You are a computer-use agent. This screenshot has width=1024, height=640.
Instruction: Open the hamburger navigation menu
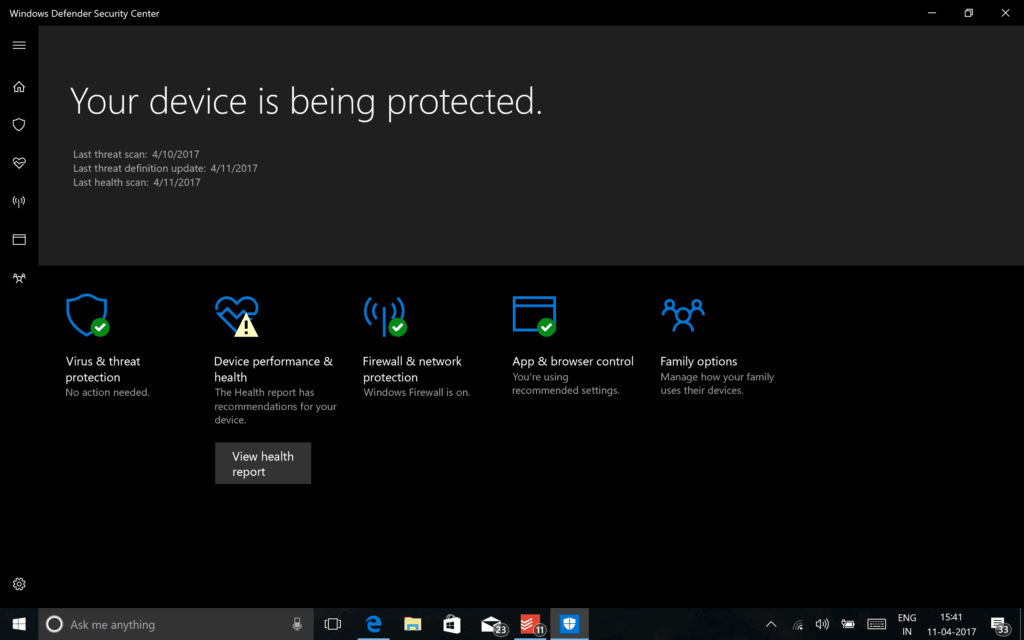coord(19,45)
